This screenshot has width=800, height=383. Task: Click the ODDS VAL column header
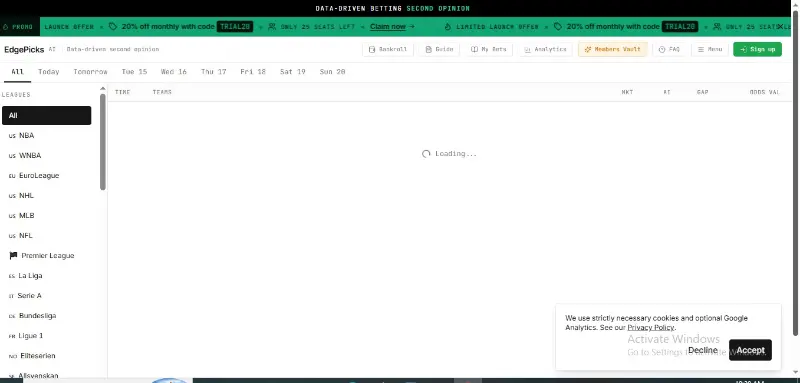click(764, 92)
